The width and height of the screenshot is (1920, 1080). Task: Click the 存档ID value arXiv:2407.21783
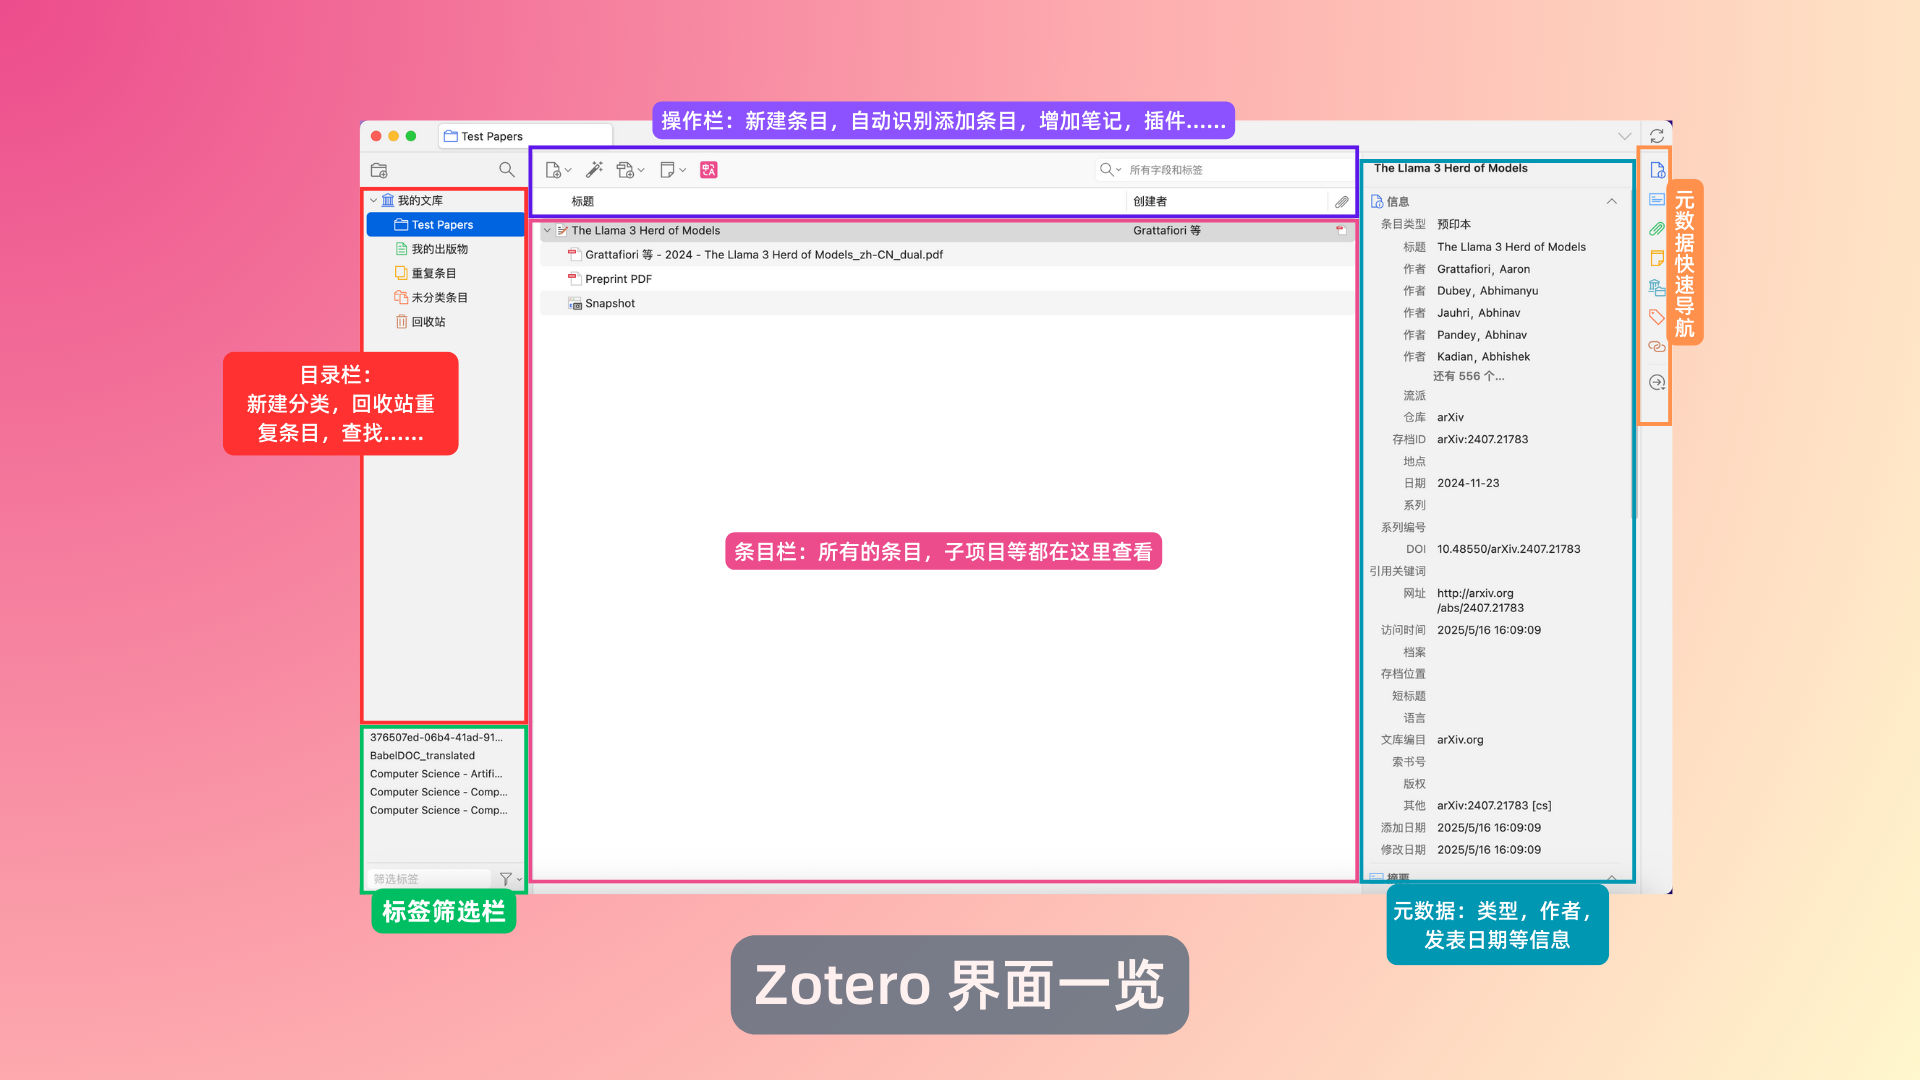[x=1483, y=440]
